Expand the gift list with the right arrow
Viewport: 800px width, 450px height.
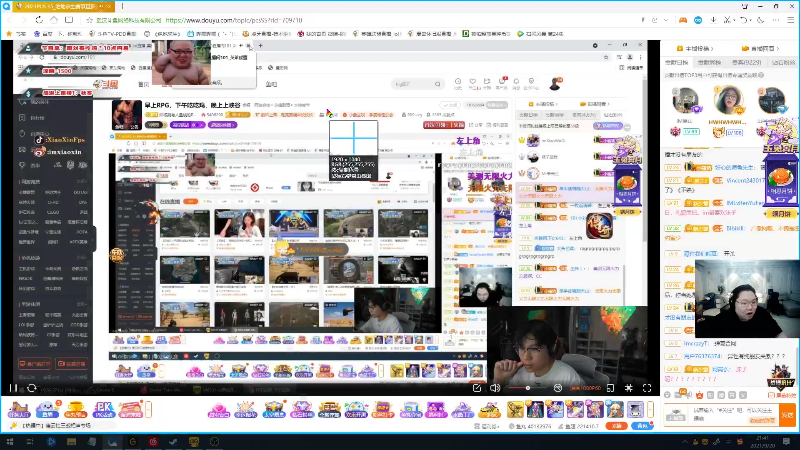(x=650, y=409)
